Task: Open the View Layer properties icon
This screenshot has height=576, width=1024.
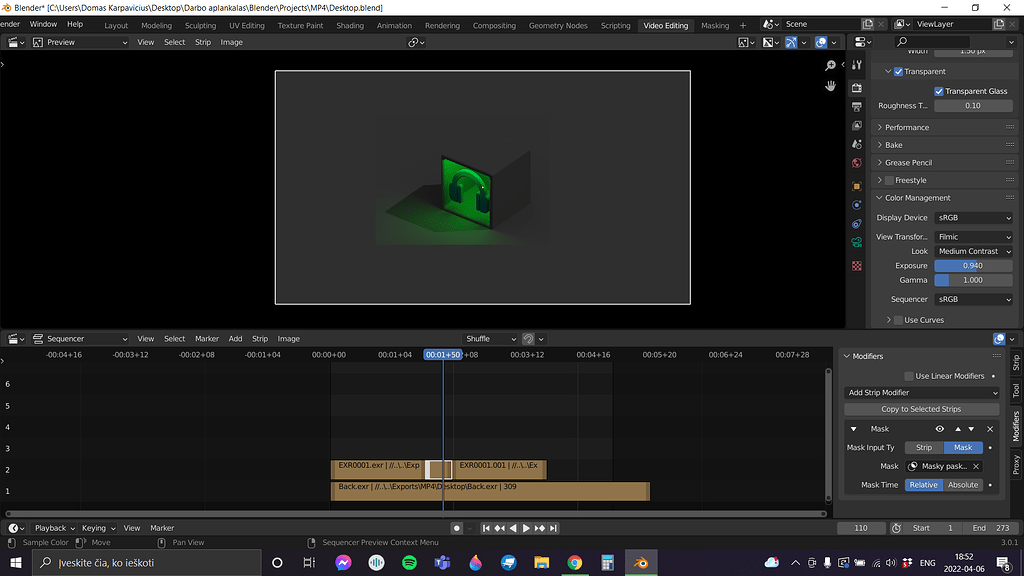Action: [857, 125]
